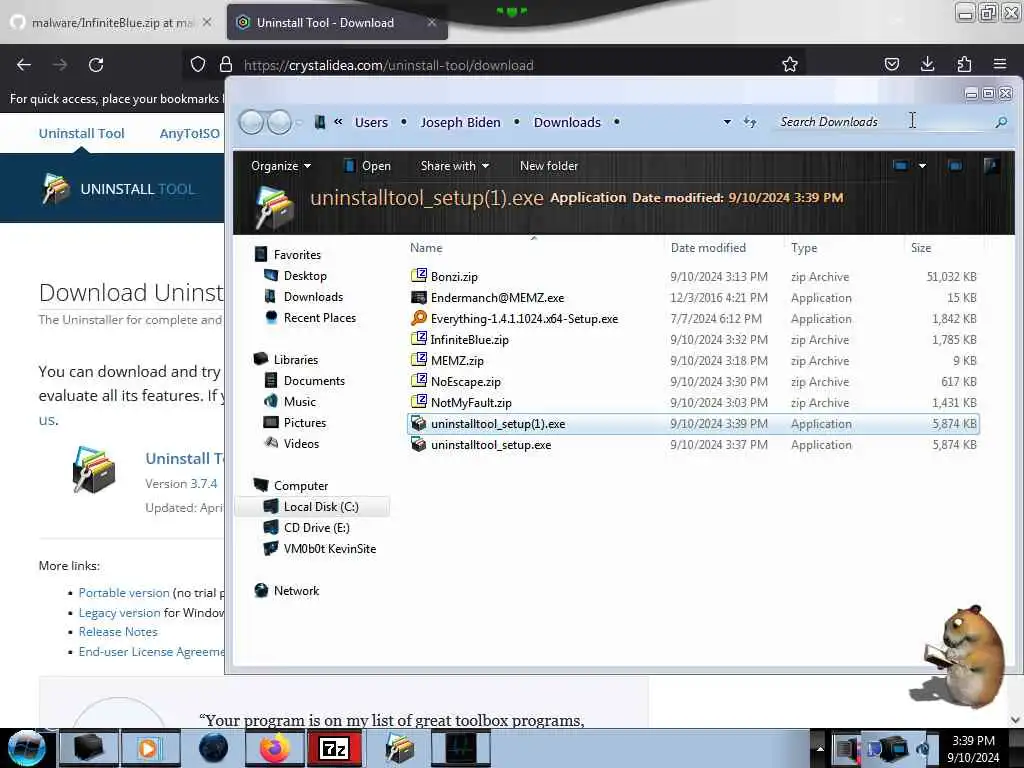Screen dimensions: 1024x768
Task: Open Downloads under Favorites
Action: (x=313, y=296)
